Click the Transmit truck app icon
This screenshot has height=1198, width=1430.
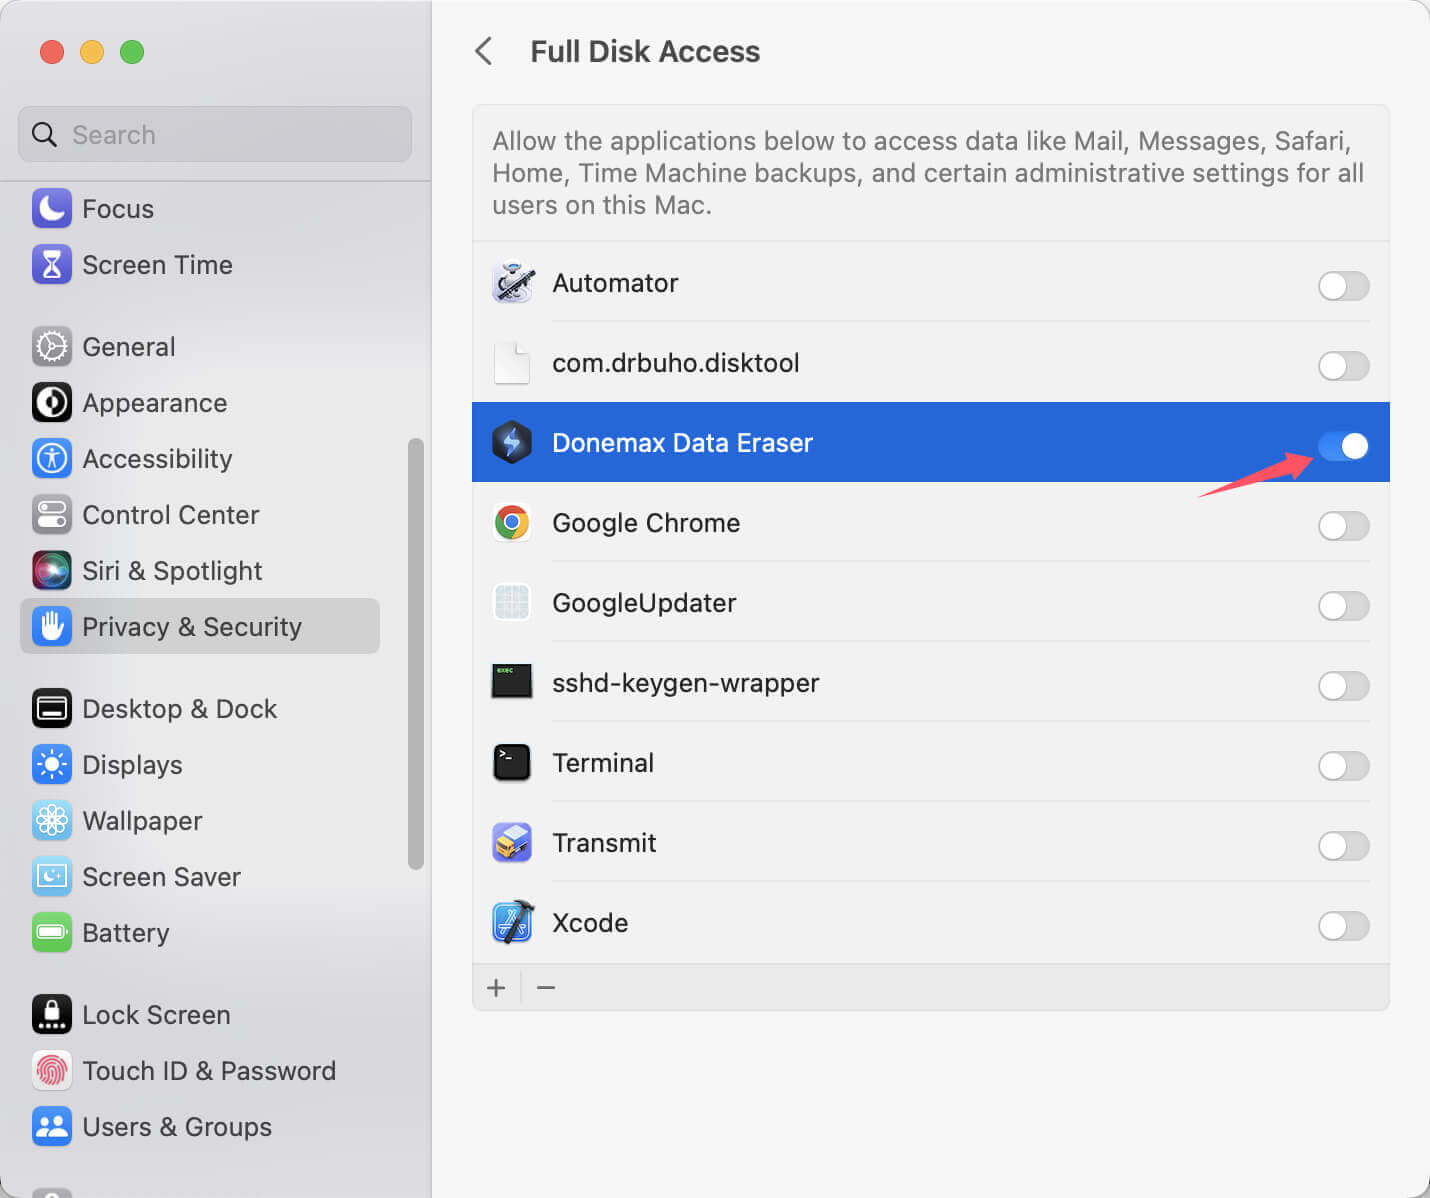[512, 842]
